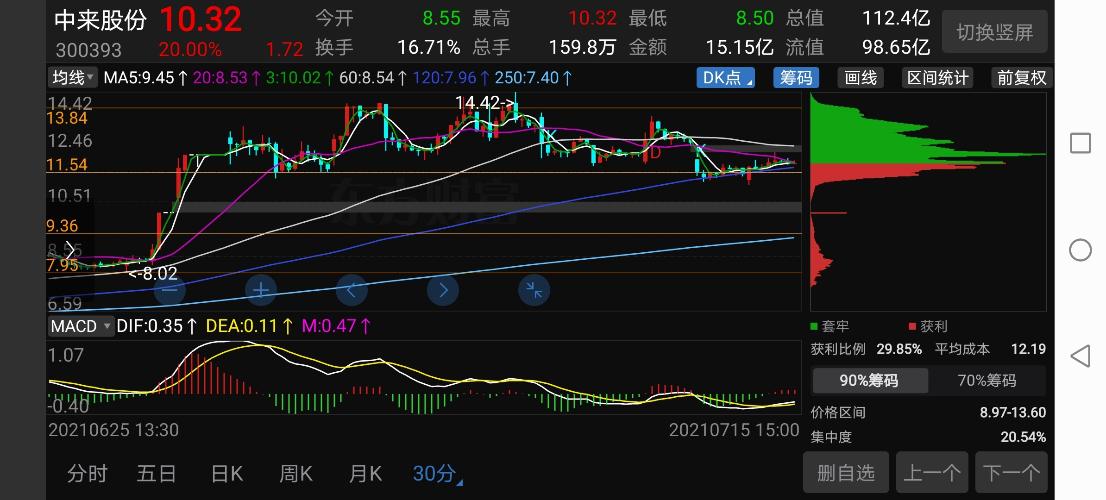Tap 切换竖屏 to switch portrait
This screenshot has width=1106, height=500.
click(x=995, y=32)
